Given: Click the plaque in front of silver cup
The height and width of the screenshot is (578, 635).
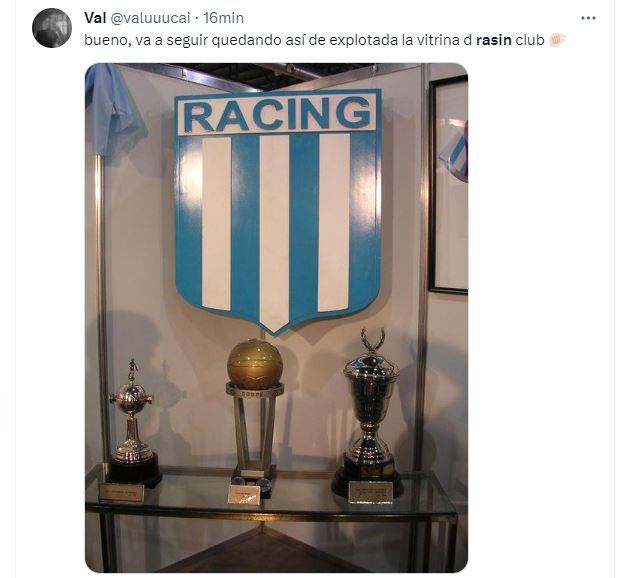Looking at the screenshot, I should coord(371,492).
